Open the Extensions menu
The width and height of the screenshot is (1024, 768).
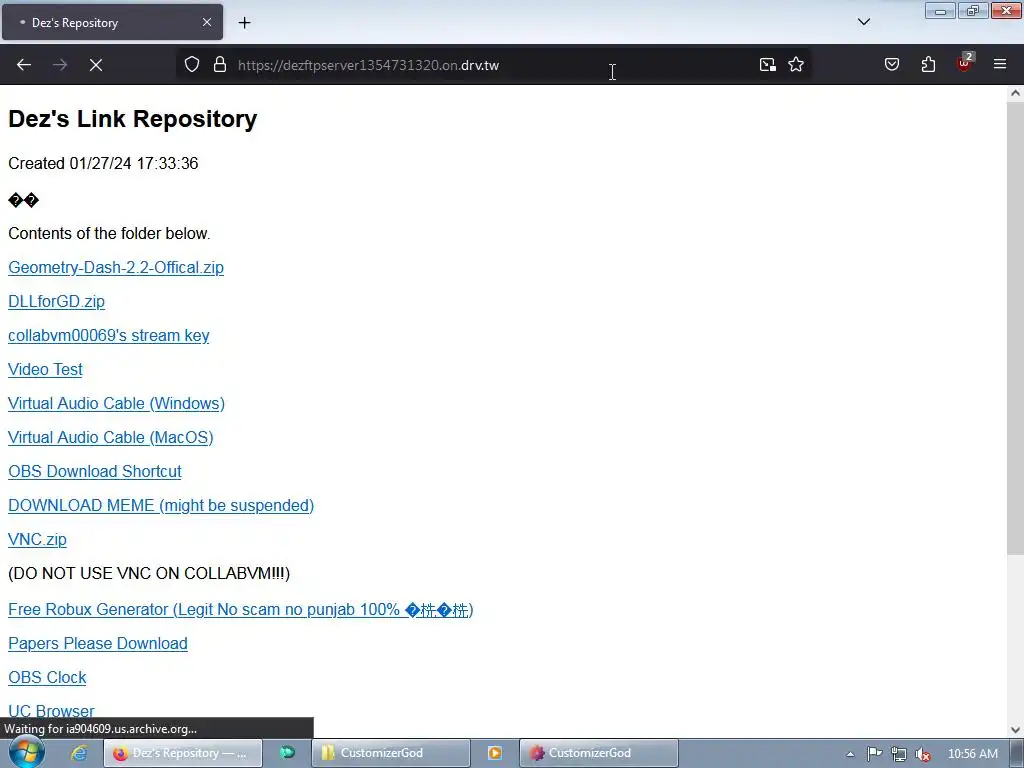click(x=928, y=65)
